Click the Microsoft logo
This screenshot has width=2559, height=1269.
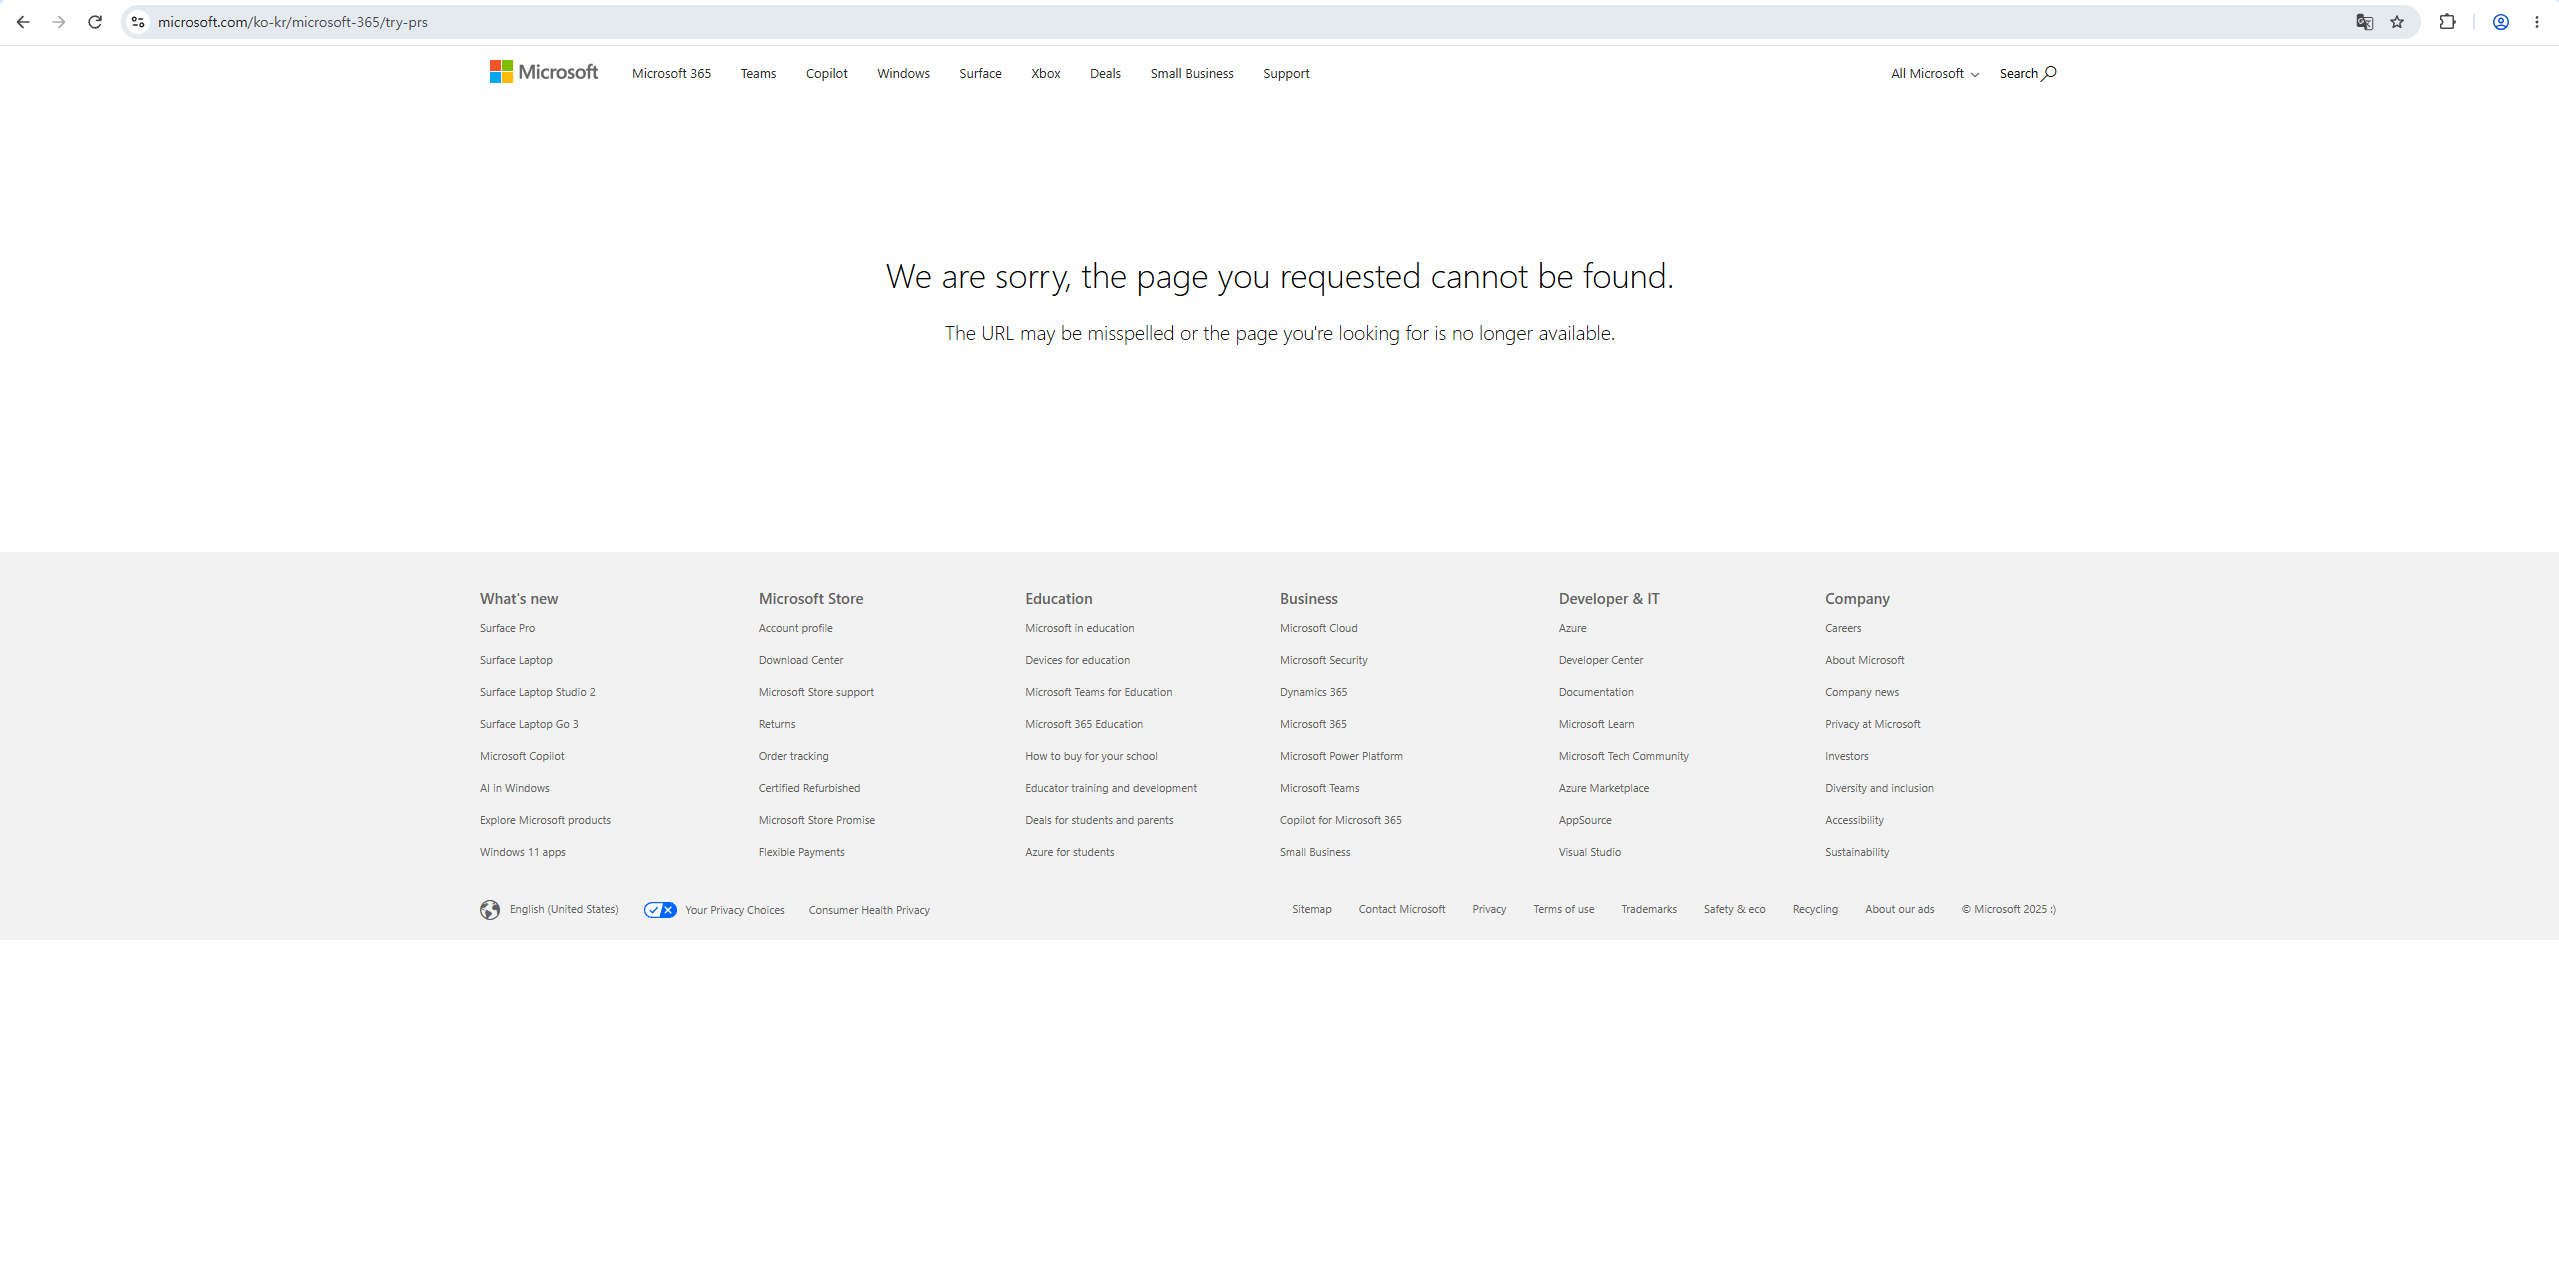544,72
